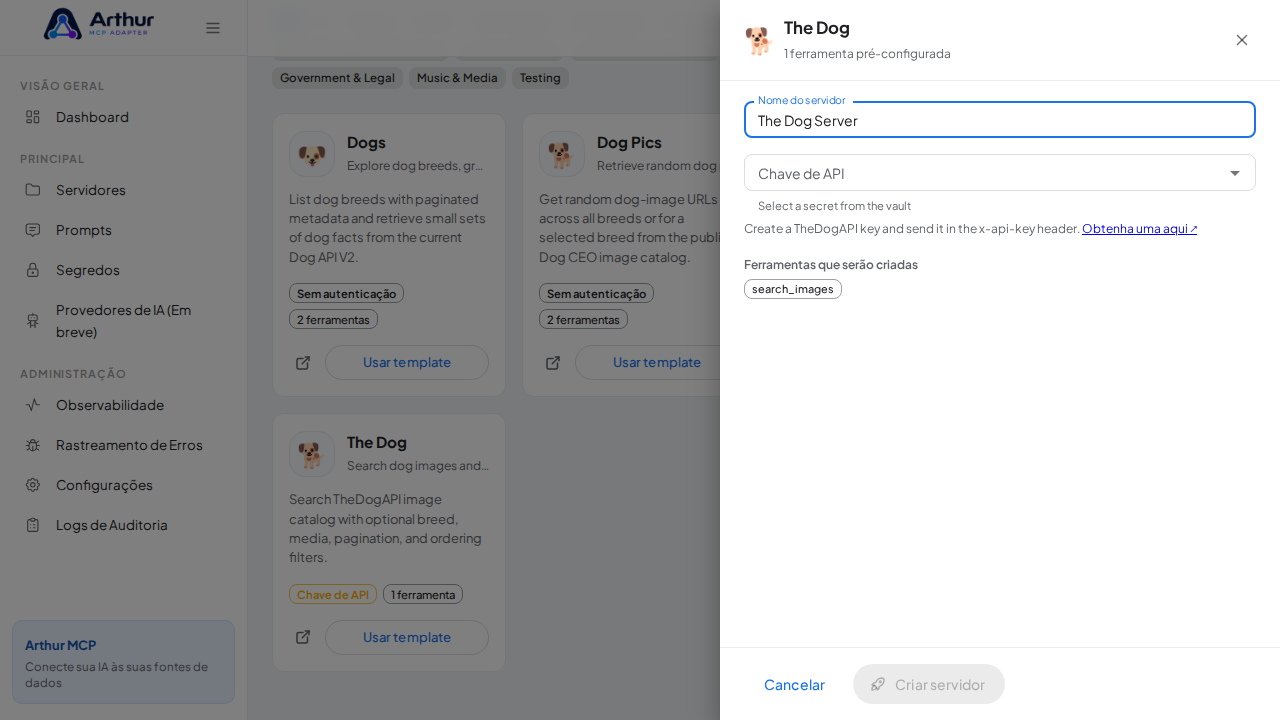Viewport: 1280px width, 720px height.
Task: Click the Cancelar button
Action: click(x=794, y=684)
